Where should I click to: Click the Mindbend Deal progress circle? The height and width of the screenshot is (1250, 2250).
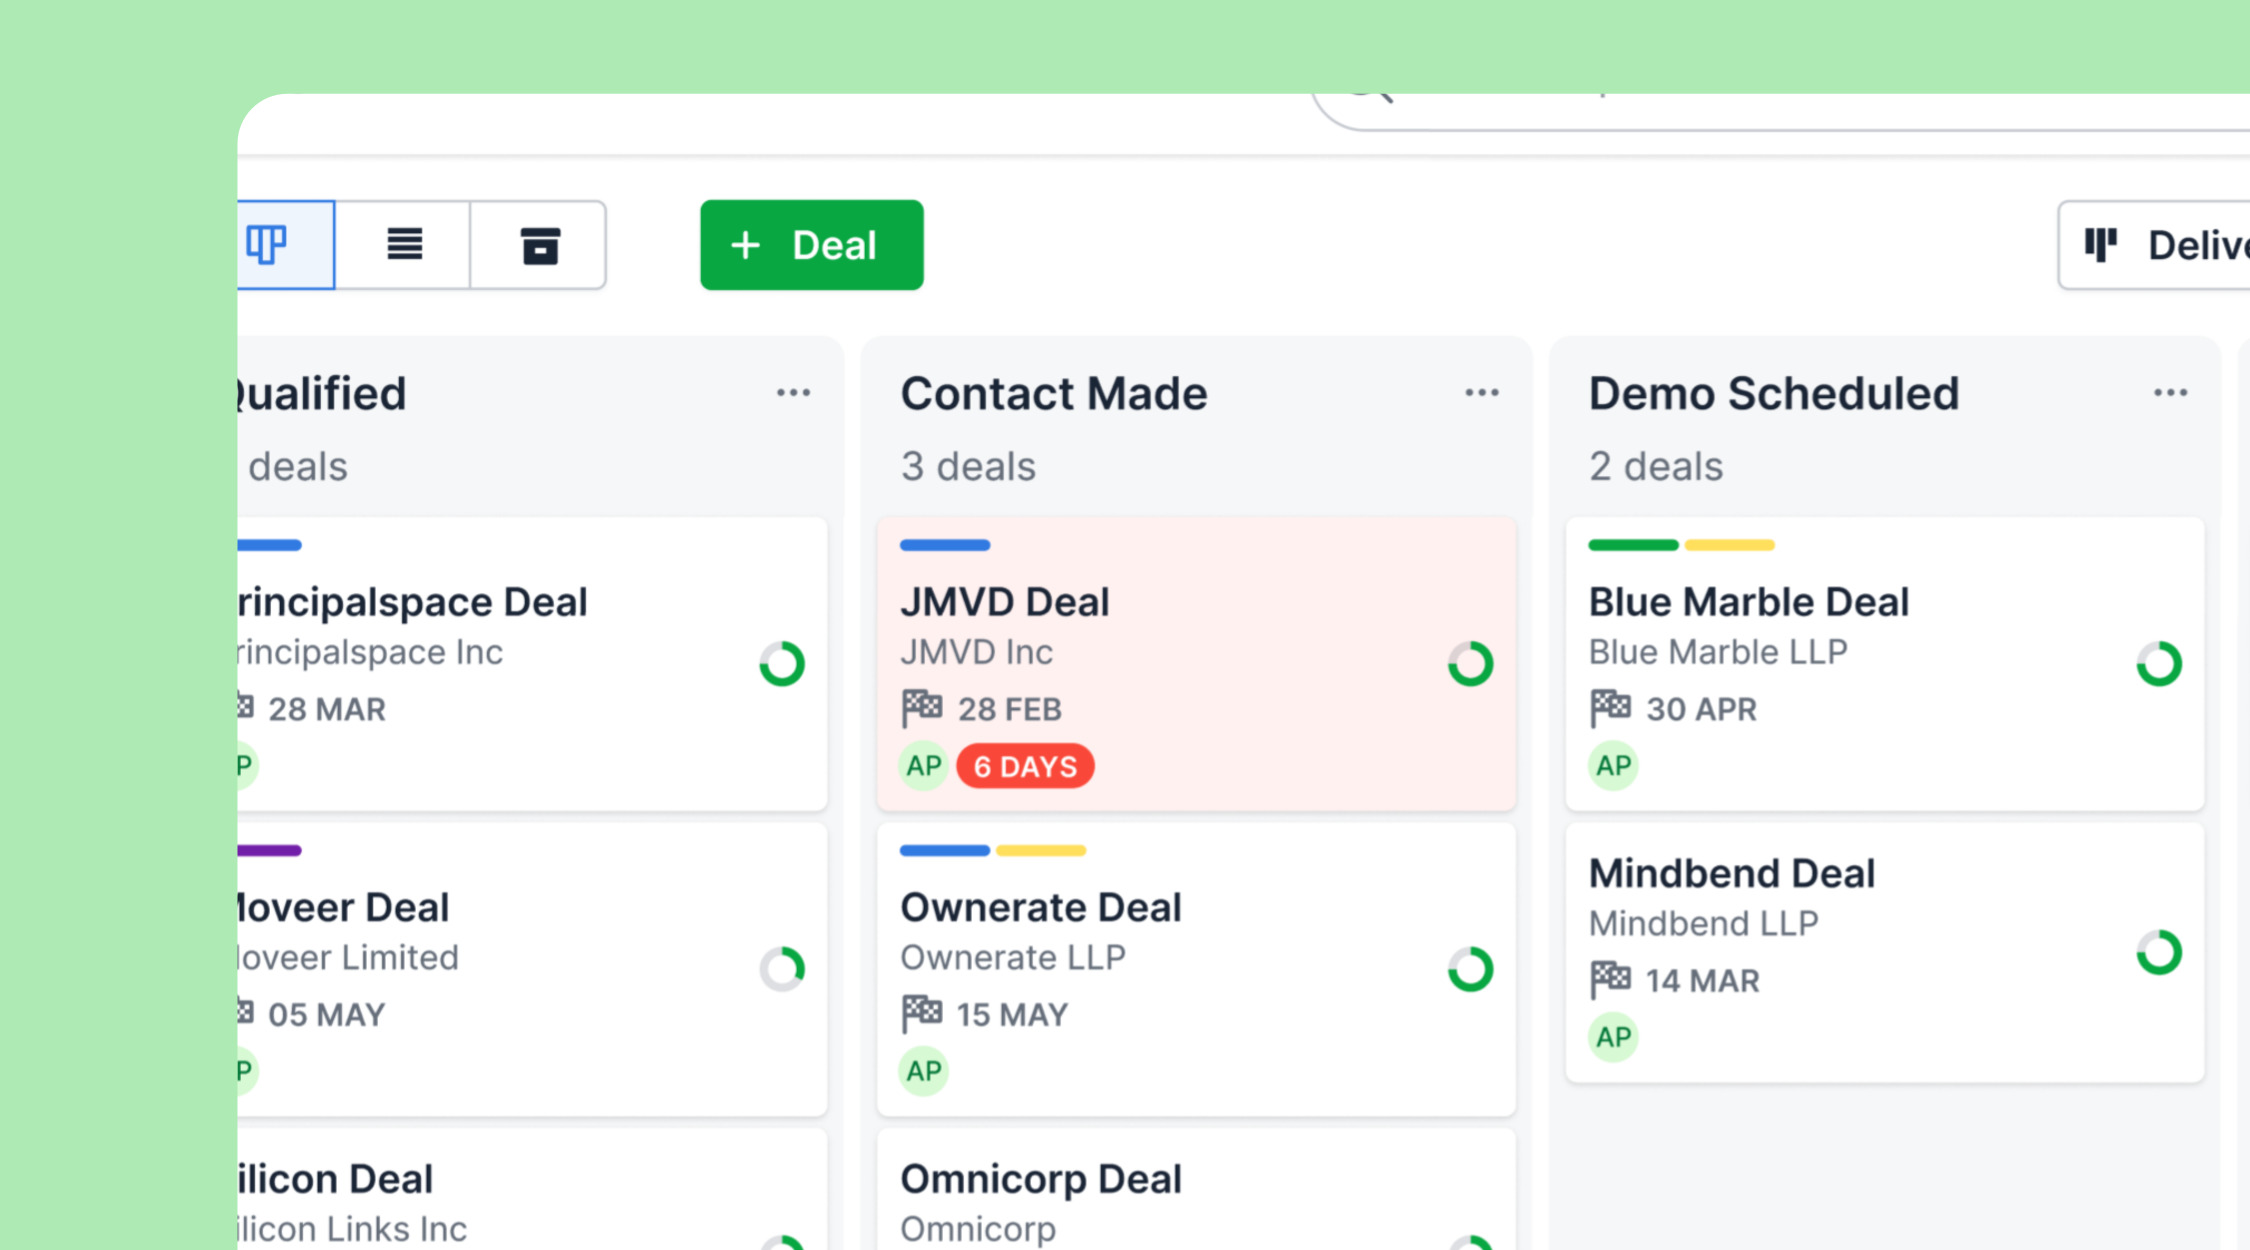2158,952
